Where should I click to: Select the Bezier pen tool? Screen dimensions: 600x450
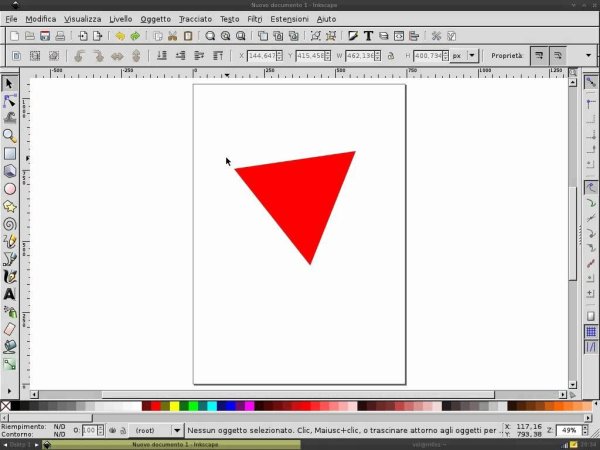coord(9,259)
